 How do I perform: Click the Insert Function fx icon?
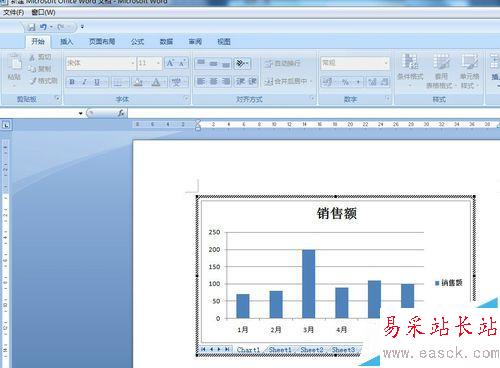121,113
